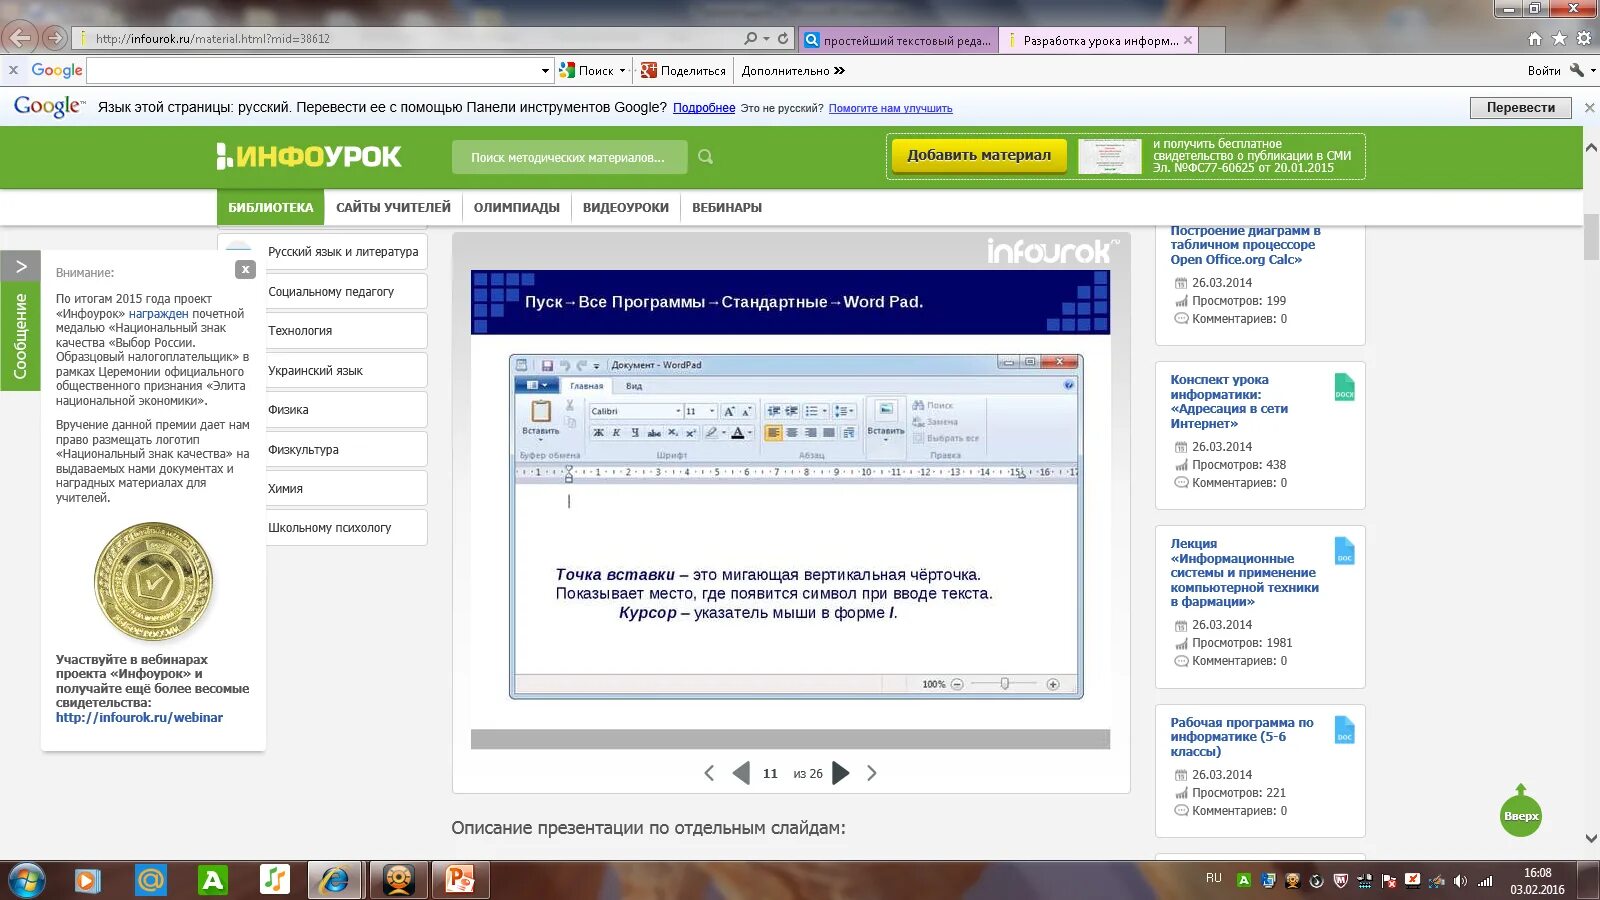Click the magnifier search icon in address bar

[751, 39]
